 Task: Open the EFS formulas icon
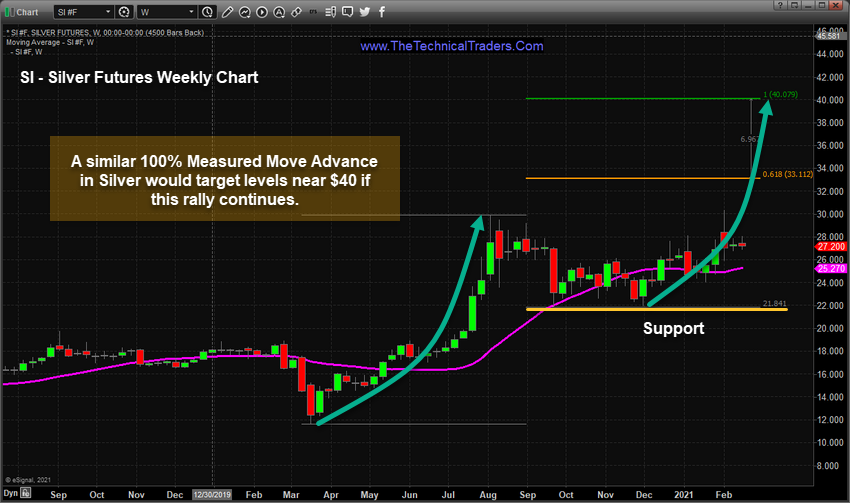pos(313,11)
